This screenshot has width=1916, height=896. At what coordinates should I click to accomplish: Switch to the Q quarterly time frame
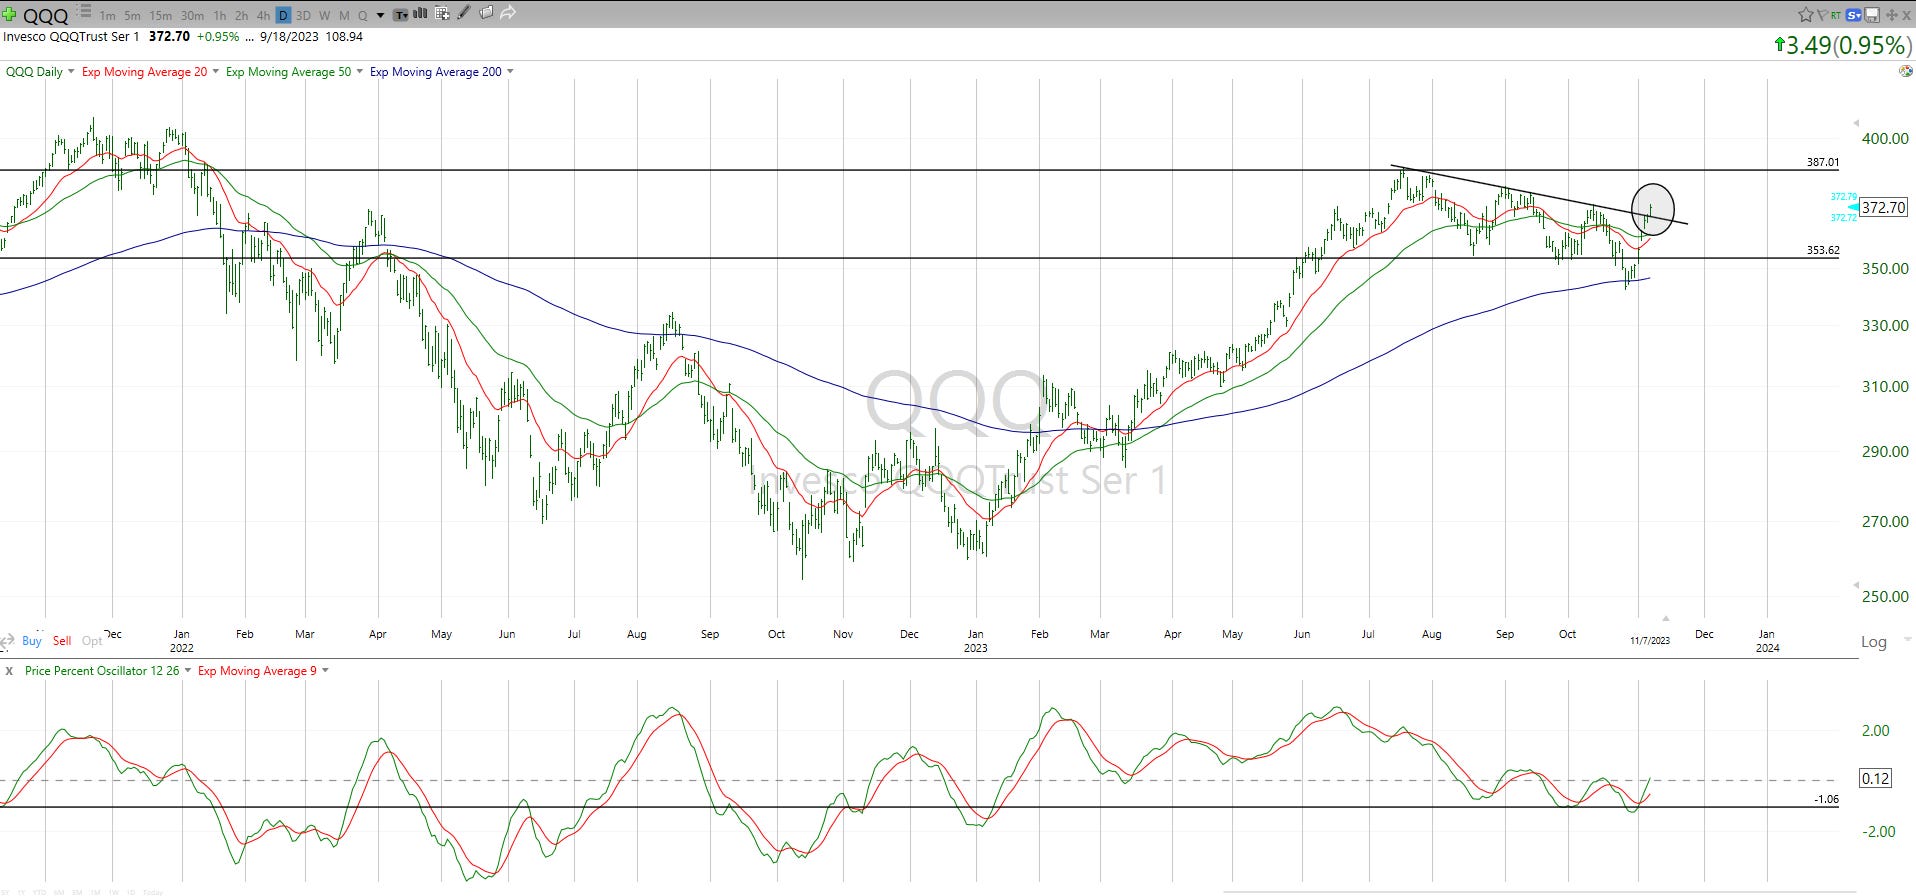click(363, 16)
